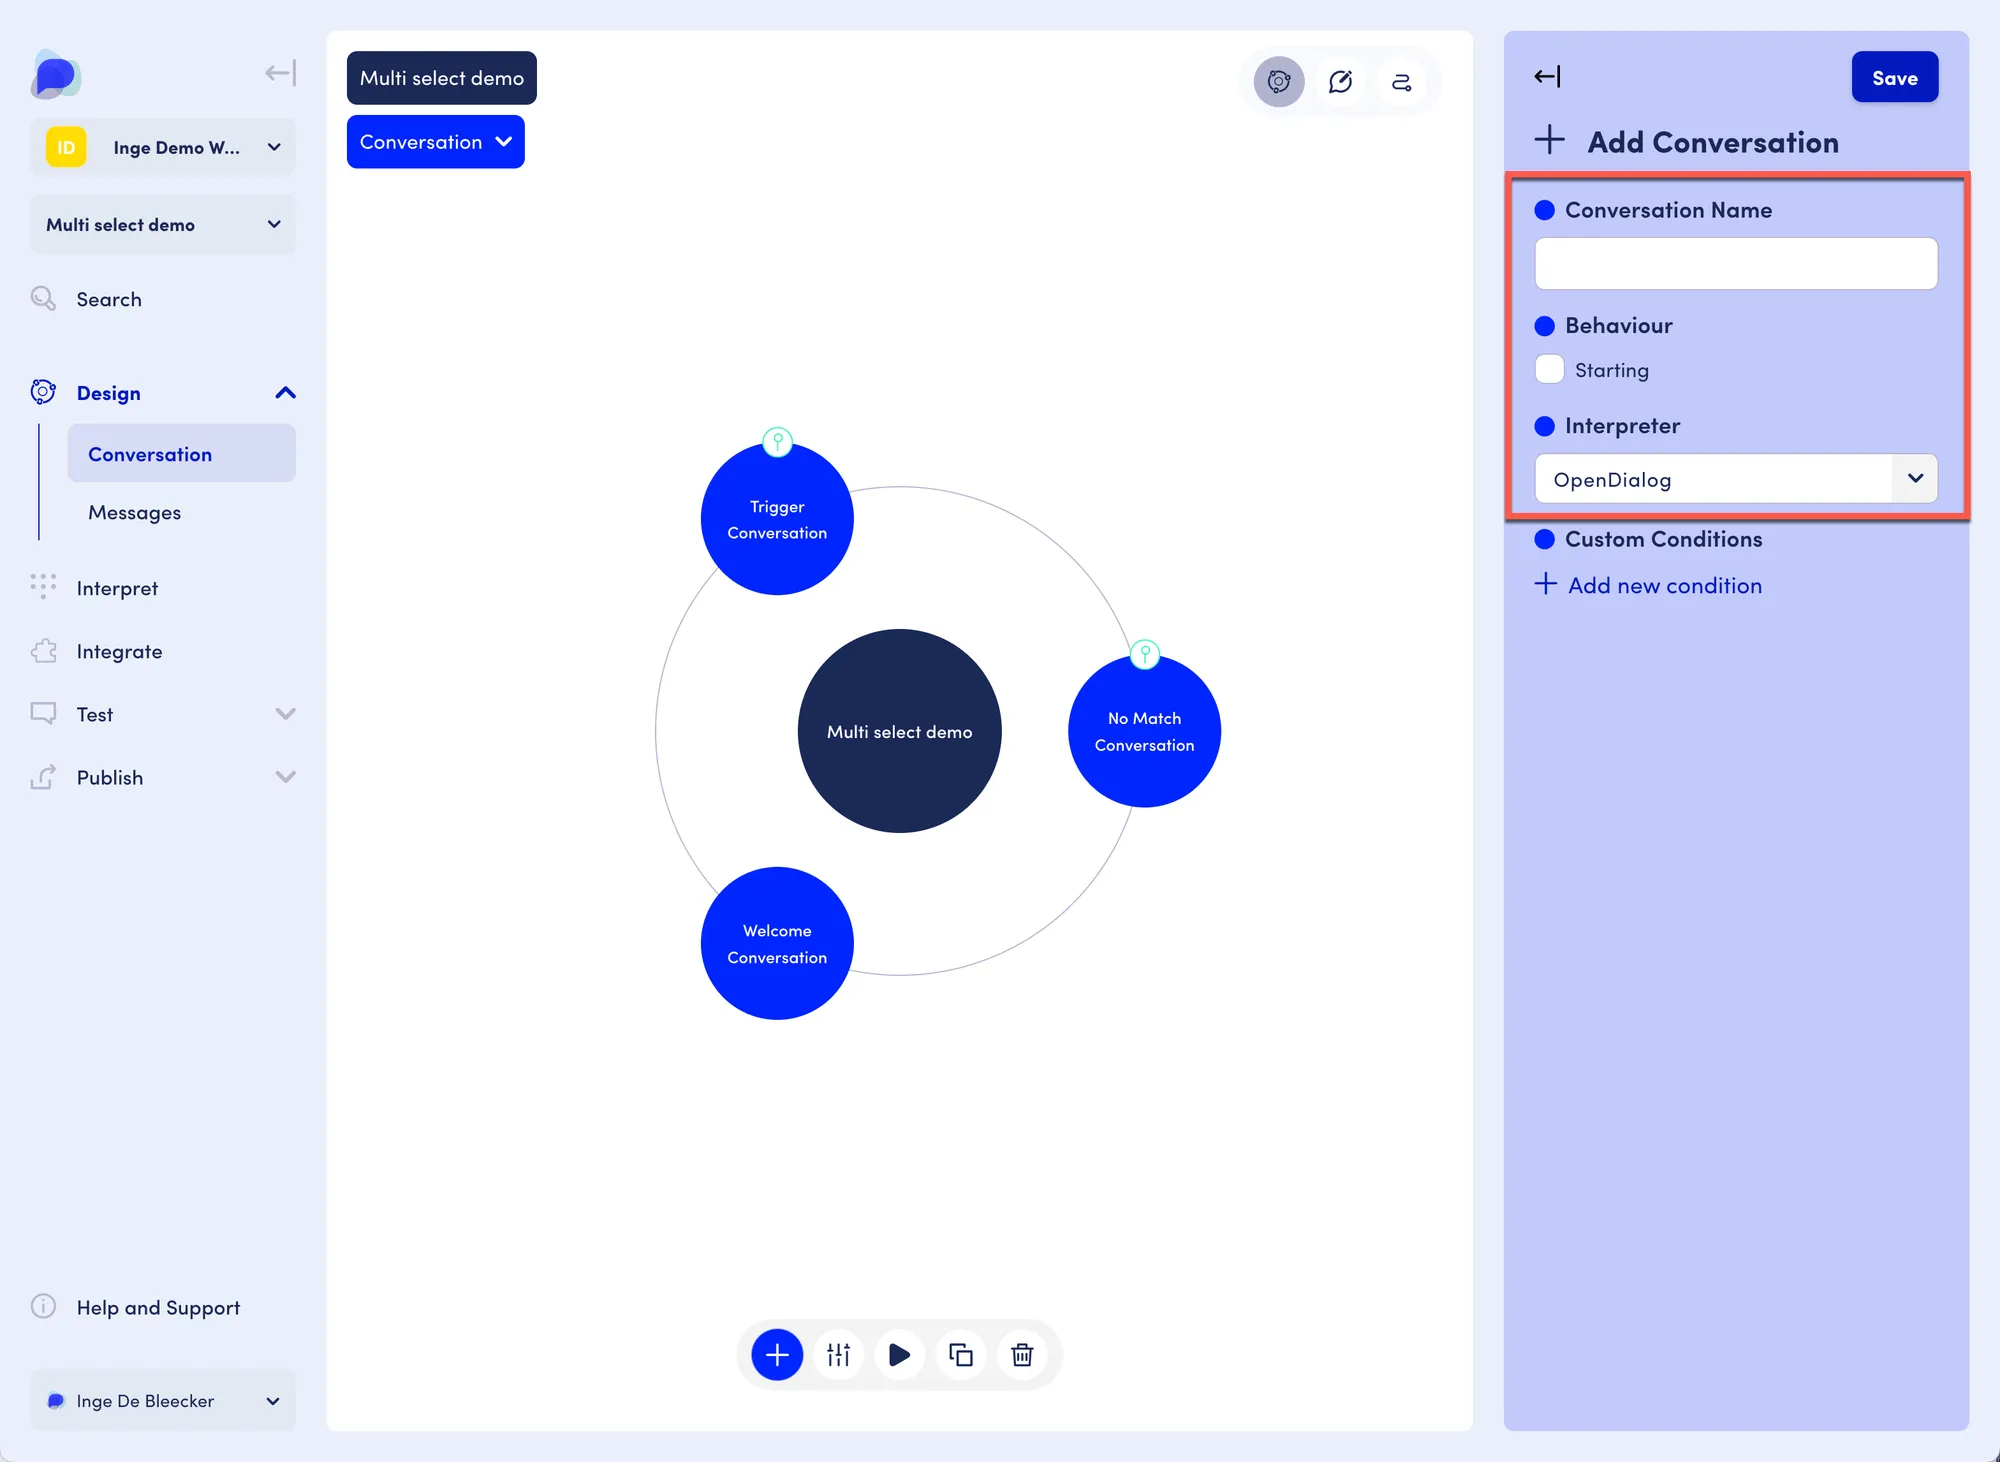Click the Save button
Viewport: 2000px width, 1462px height.
[x=1895, y=77]
